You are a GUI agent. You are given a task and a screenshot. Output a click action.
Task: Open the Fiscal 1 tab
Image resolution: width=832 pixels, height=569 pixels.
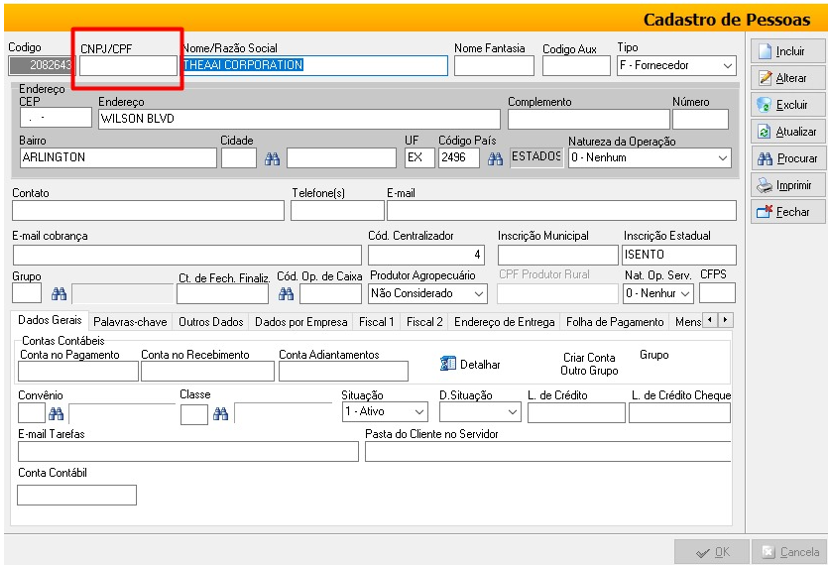377,322
